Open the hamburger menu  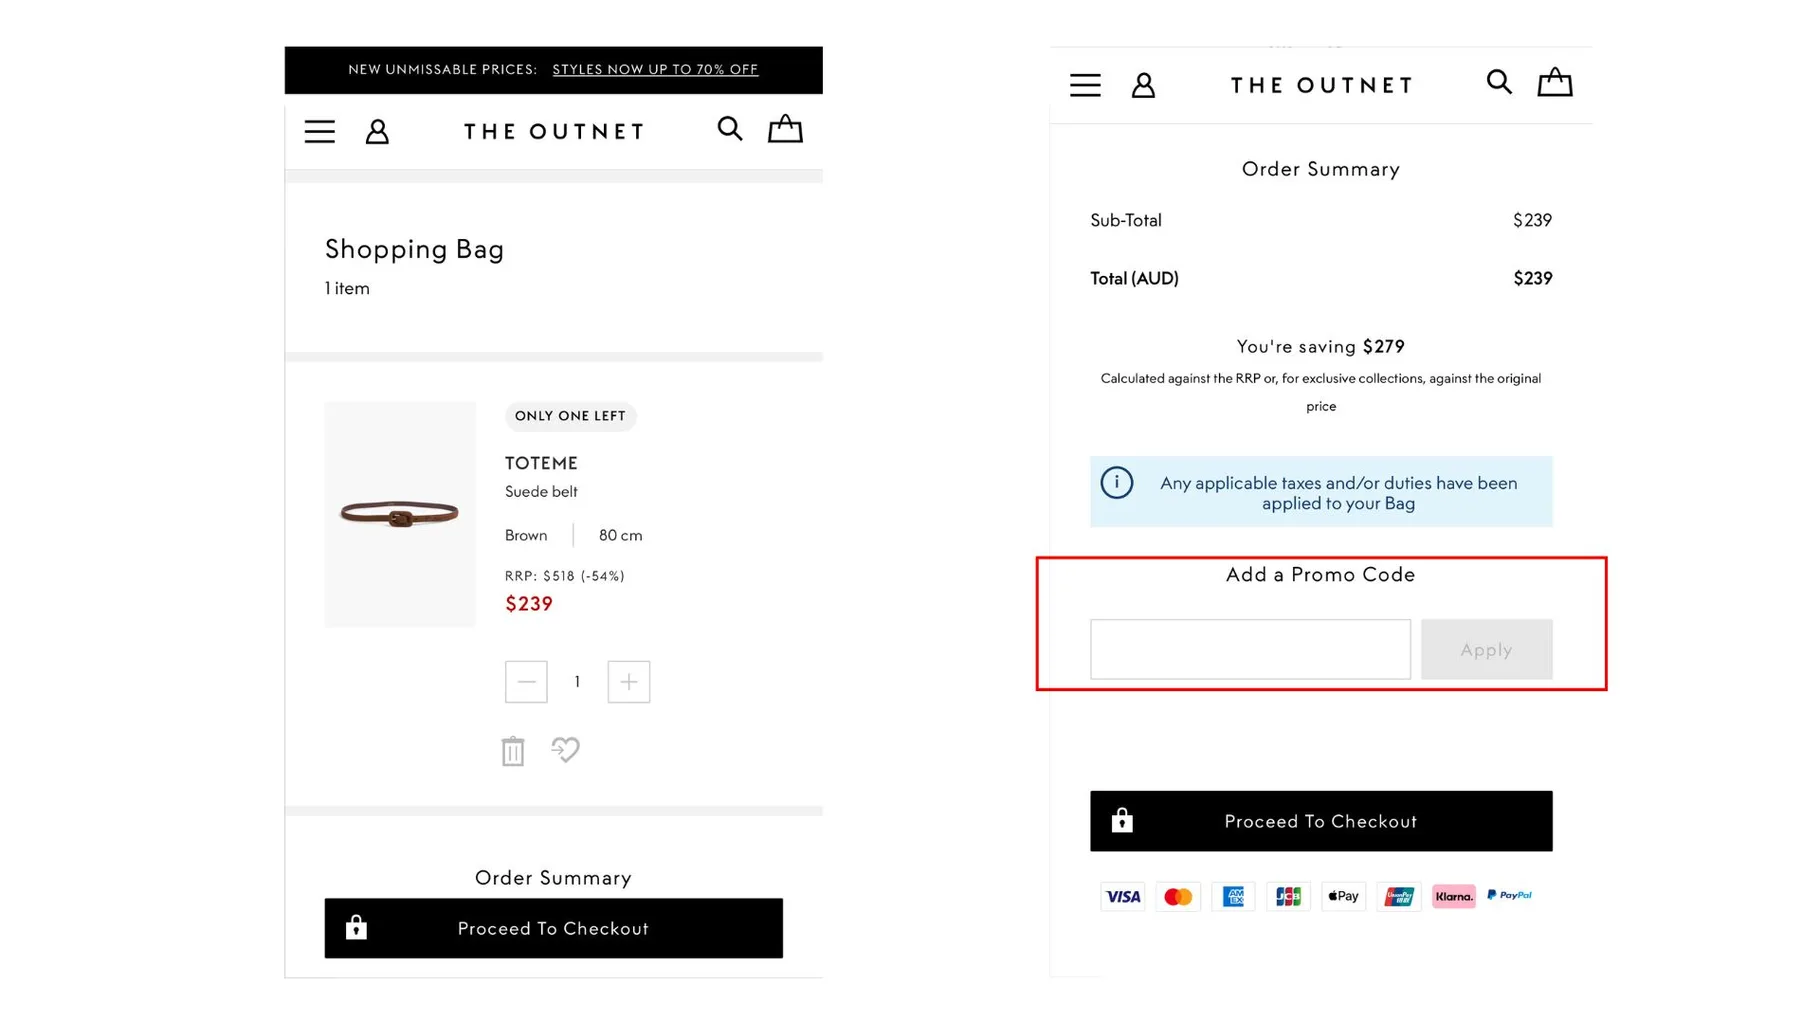pos(319,131)
